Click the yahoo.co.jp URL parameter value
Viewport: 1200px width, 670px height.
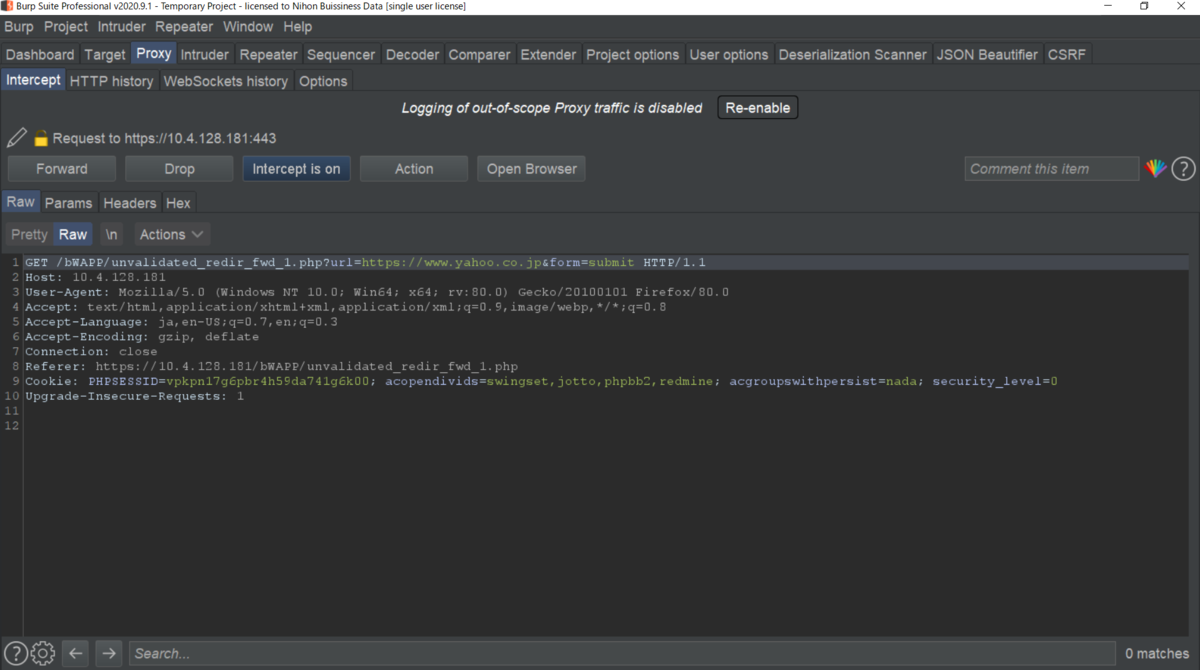451,263
